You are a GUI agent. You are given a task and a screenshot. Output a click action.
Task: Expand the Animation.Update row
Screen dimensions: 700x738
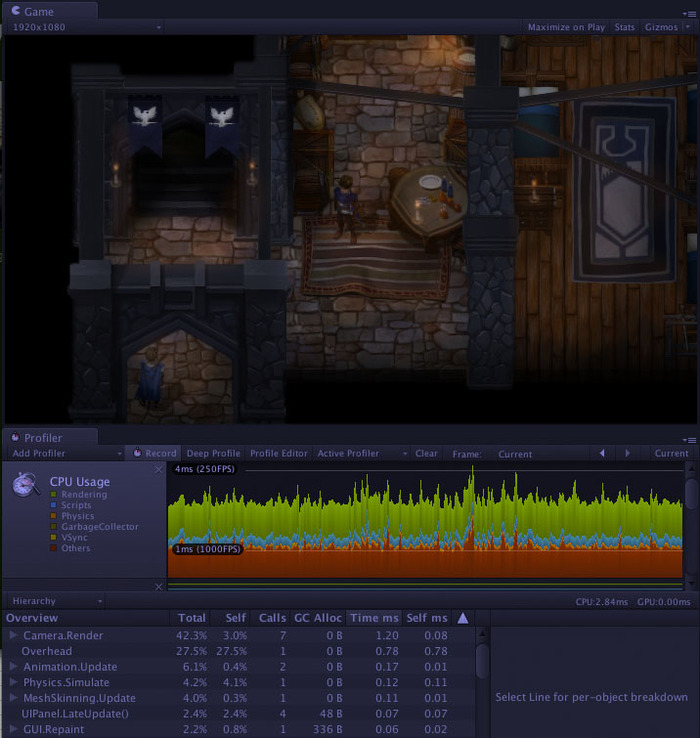[14, 667]
